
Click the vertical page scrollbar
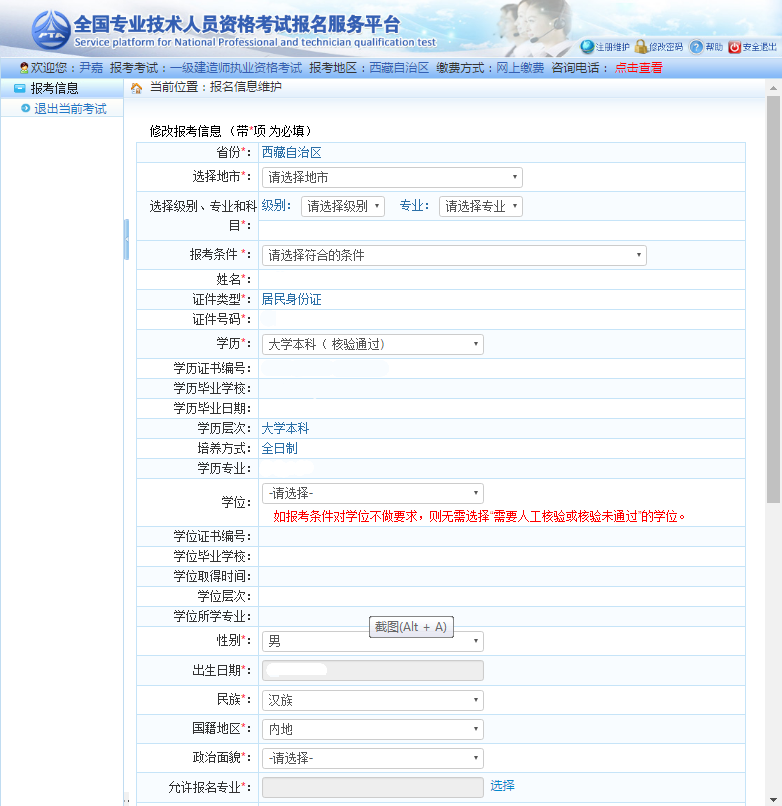(773, 300)
